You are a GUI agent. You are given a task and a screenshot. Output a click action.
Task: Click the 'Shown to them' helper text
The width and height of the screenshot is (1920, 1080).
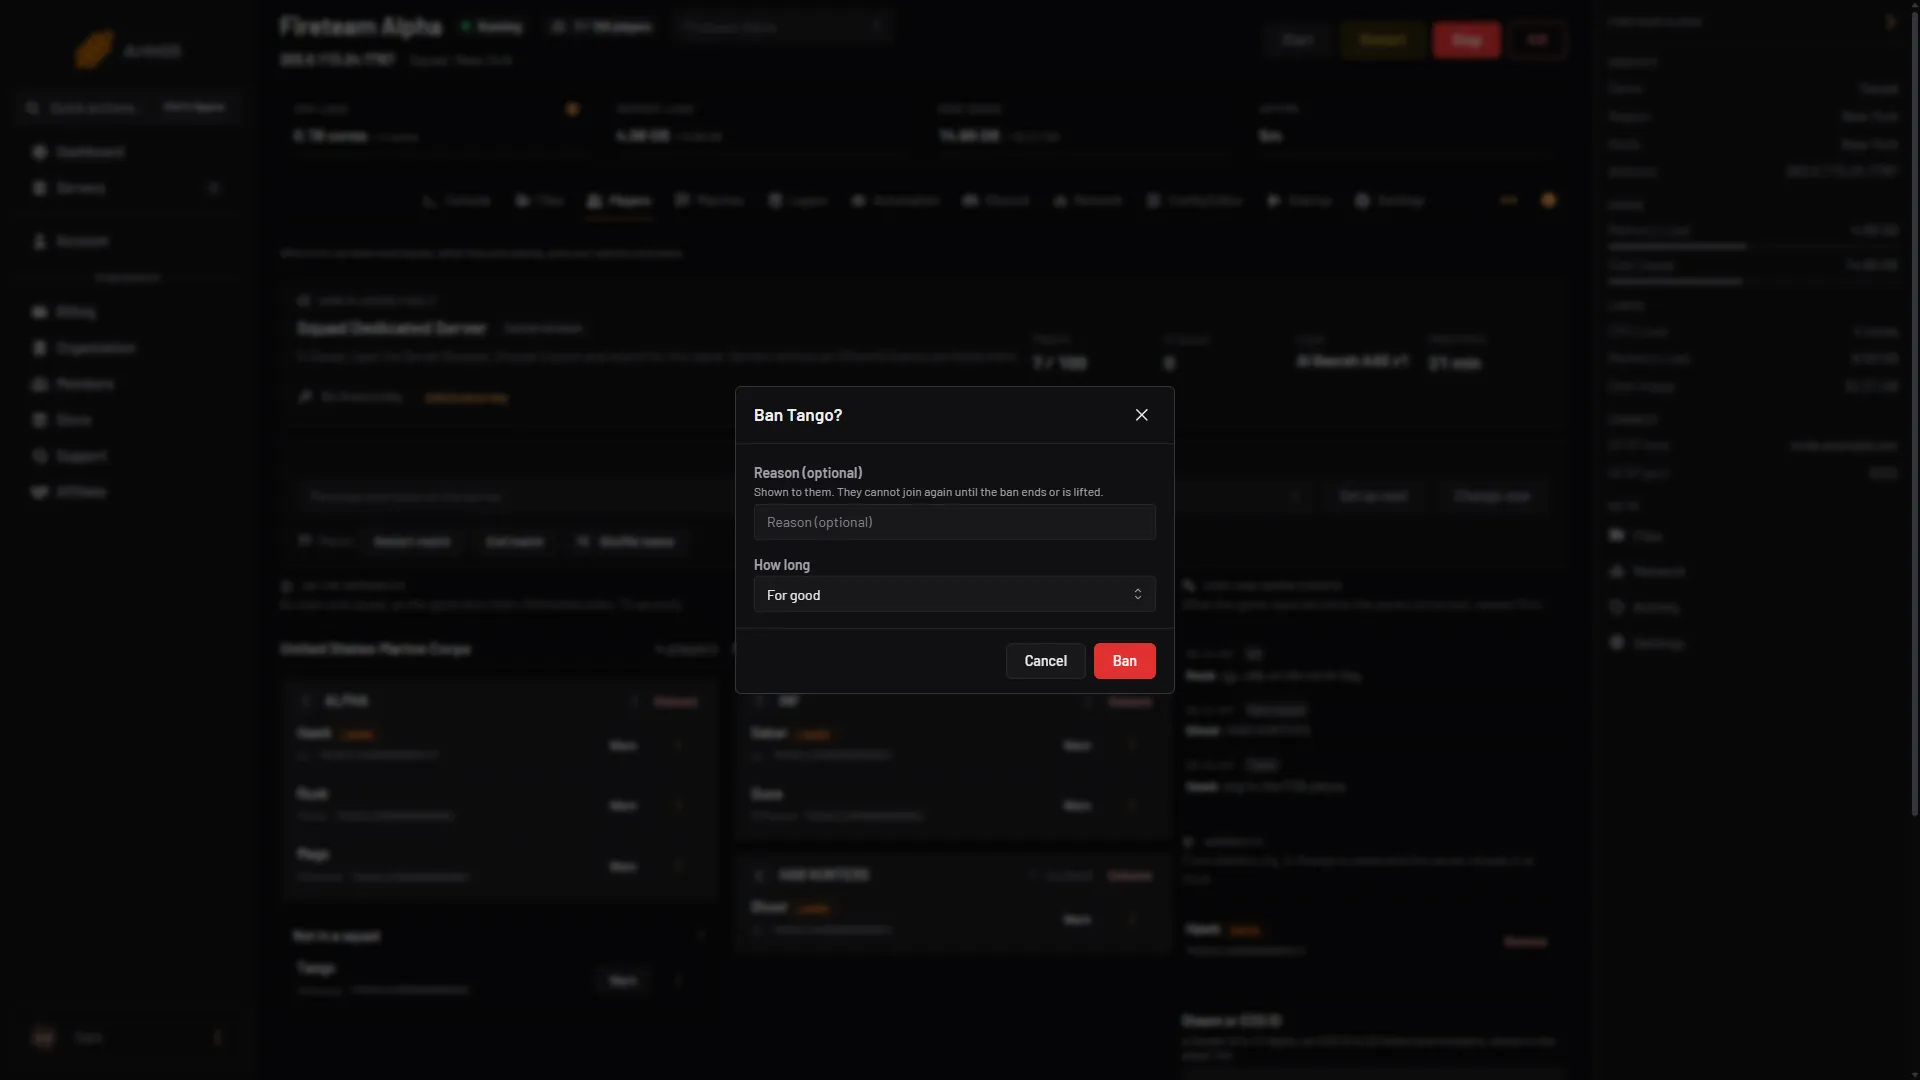tap(928, 492)
